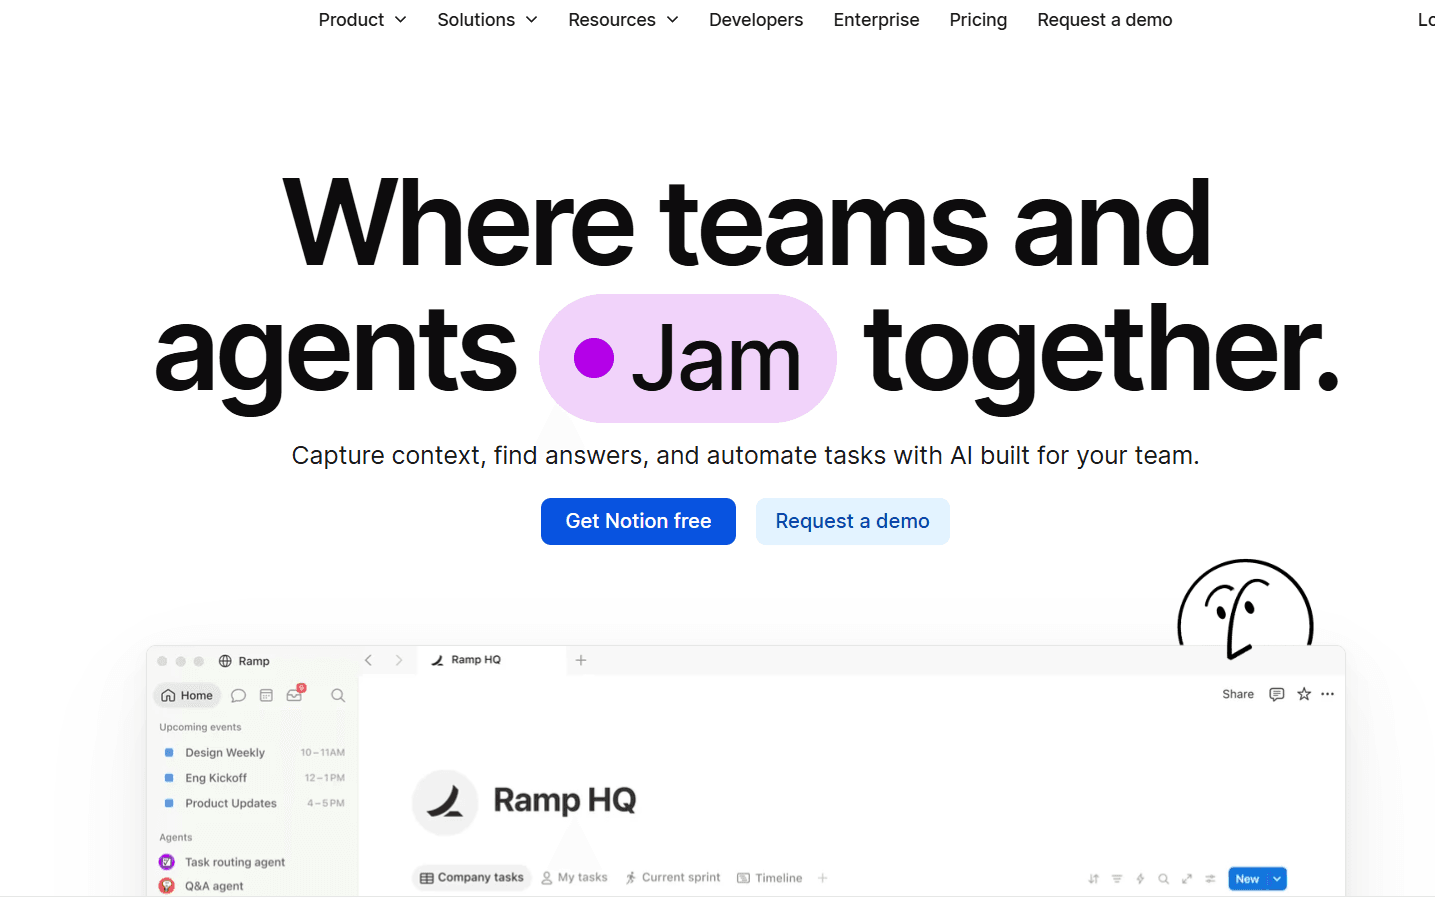This screenshot has width=1435, height=905.
Task: Open Enterprise in the top navigation
Action: coord(876,20)
